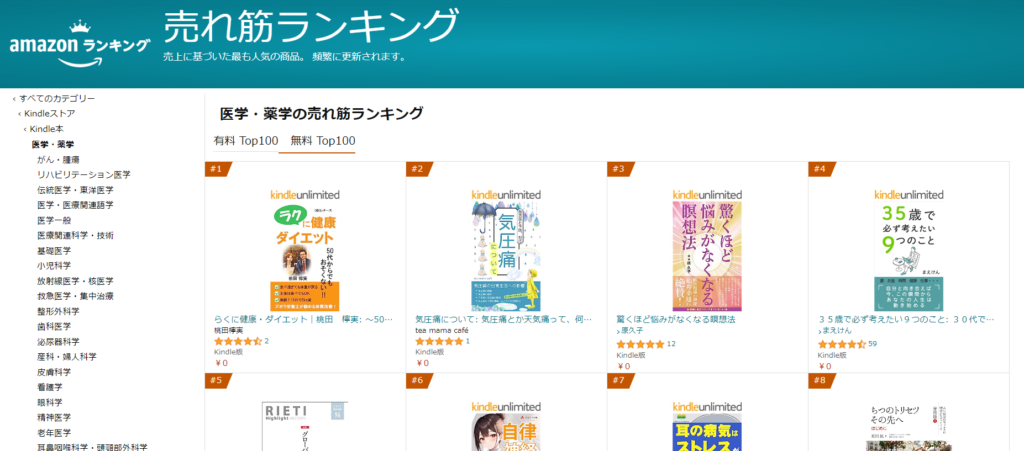Select the 無料 Top100 tab
The width and height of the screenshot is (1024, 451).
tap(323, 140)
